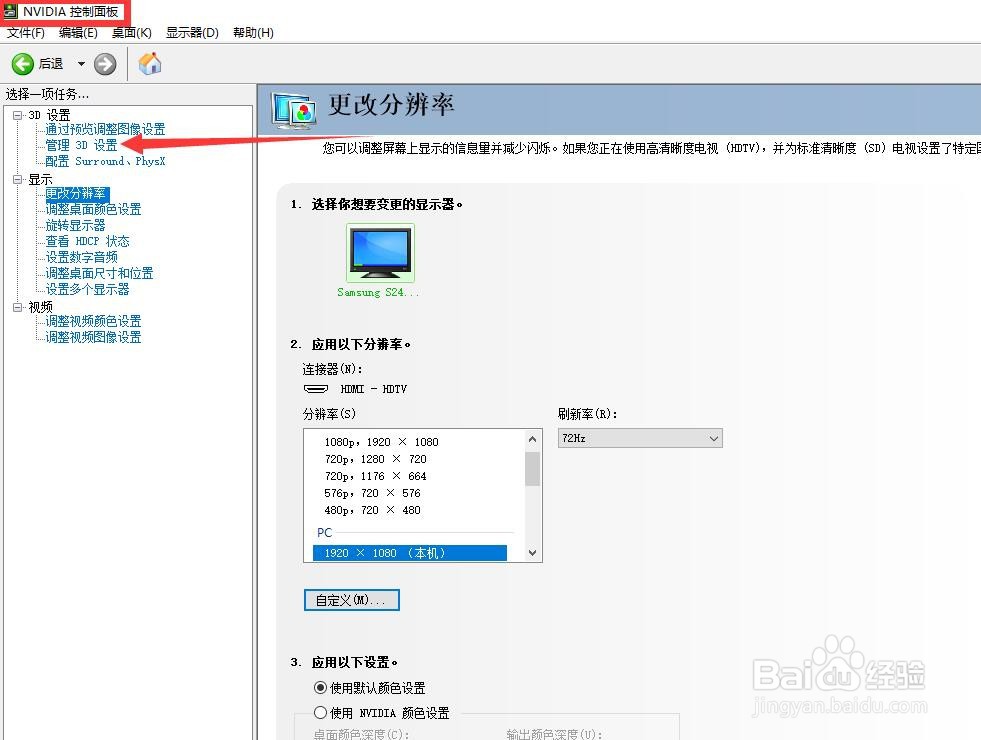Choose resolution 480p, 720 × 480
Screen dimensions: 981x740
[x=372, y=510]
